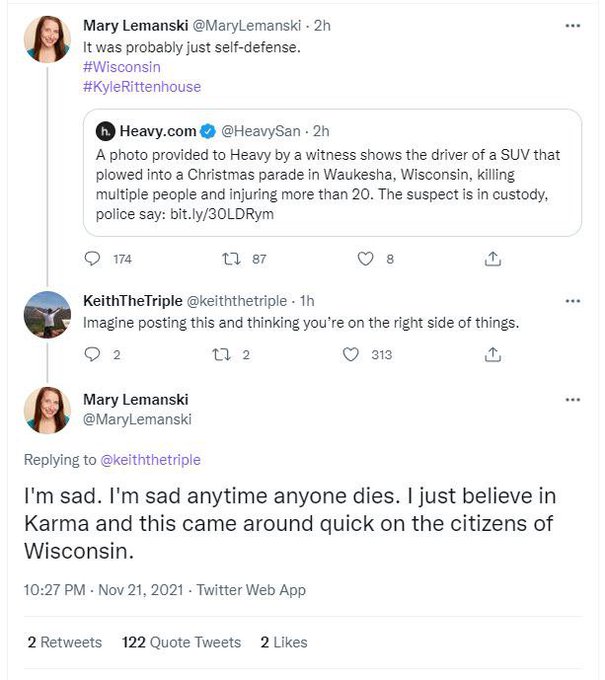Image resolution: width=605 pixels, height=680 pixels.
Task: Share KeithTheTriple's tweet
Action: (492, 354)
